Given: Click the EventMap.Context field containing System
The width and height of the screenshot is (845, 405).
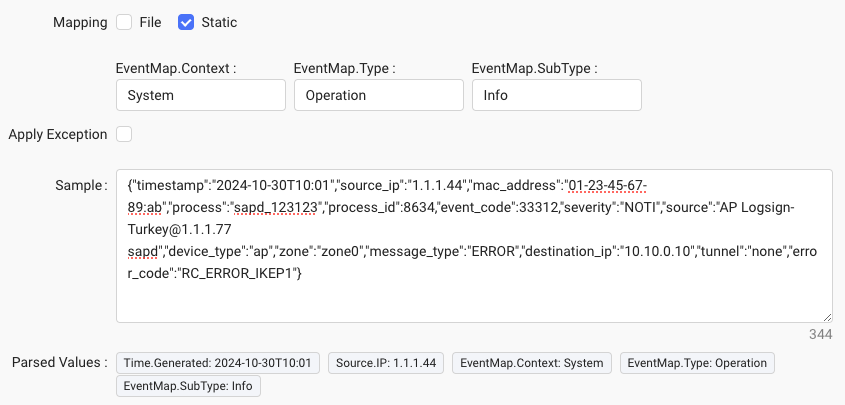Looking at the screenshot, I should coord(201,96).
